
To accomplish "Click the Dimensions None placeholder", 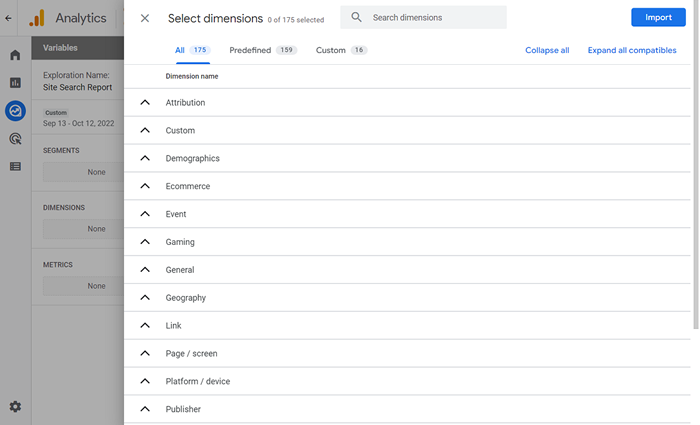I will (83, 229).
